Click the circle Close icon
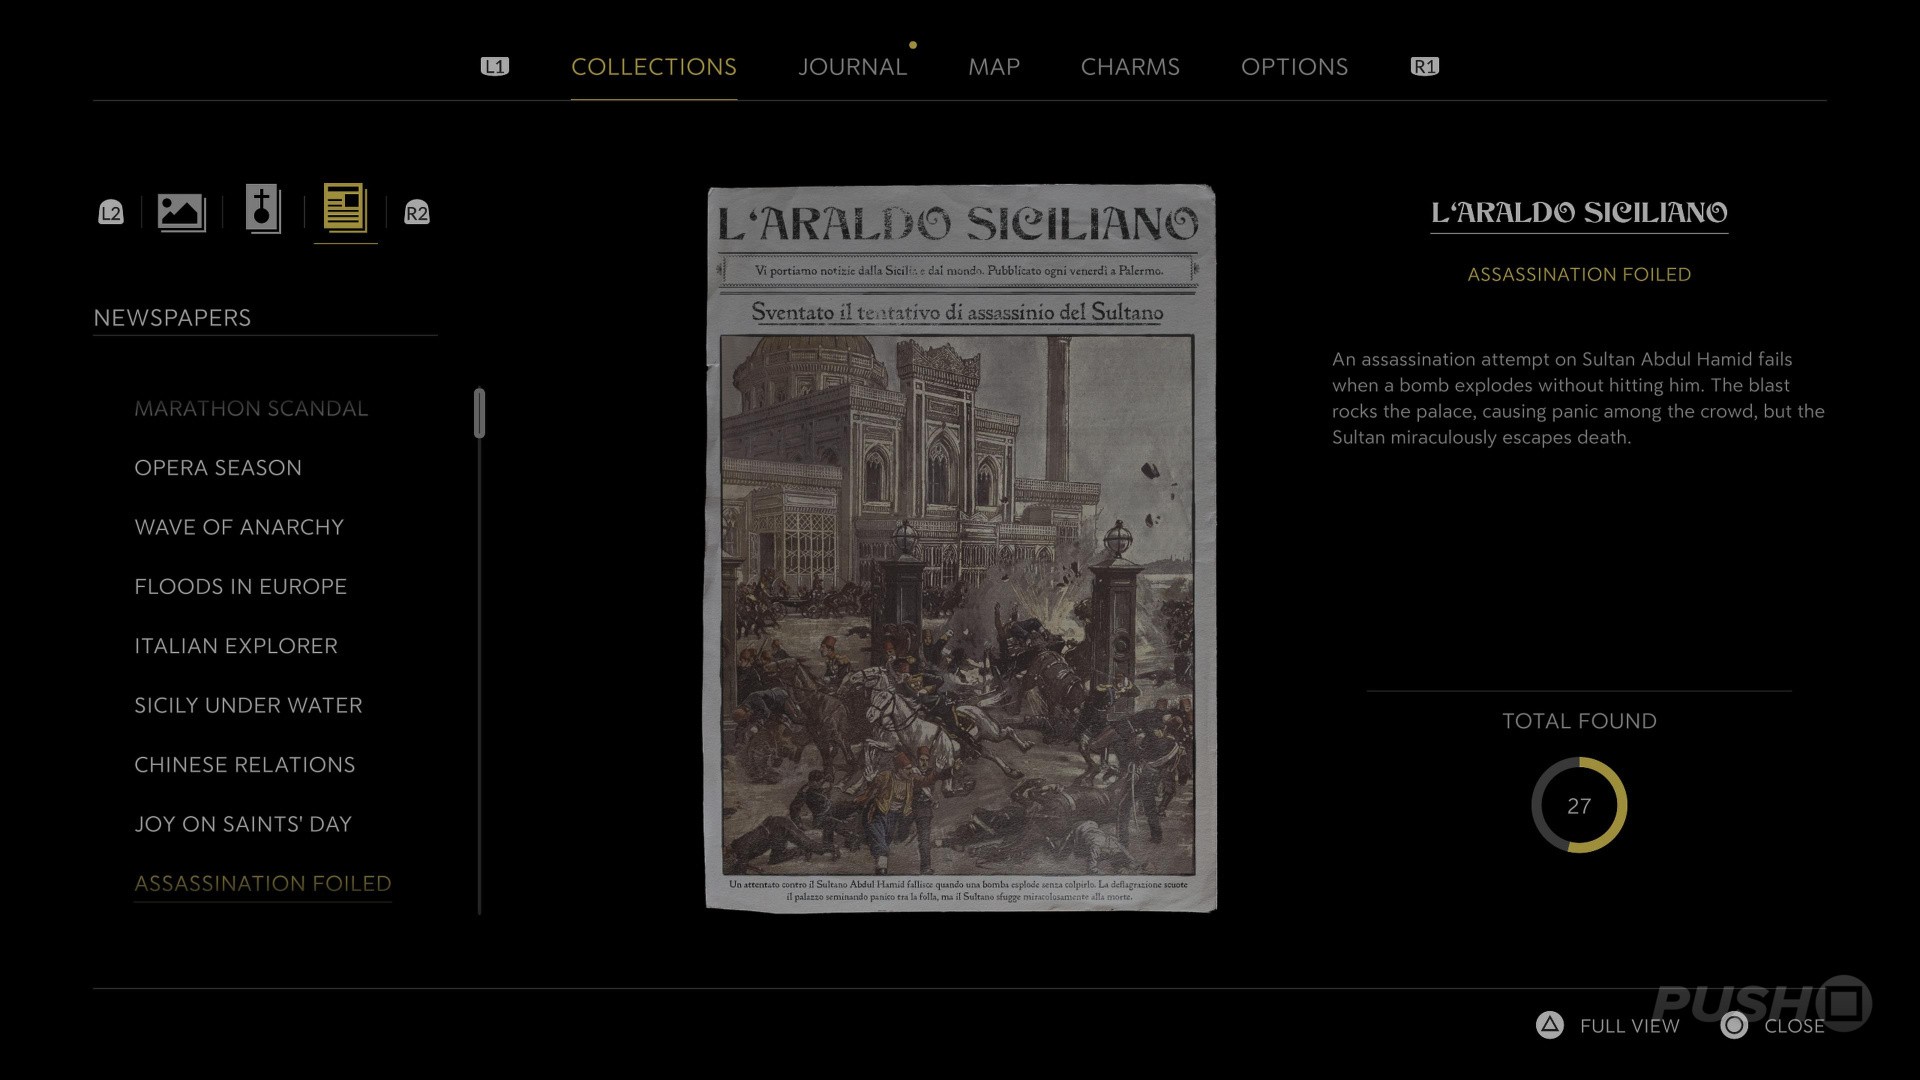Screen dimensions: 1920x1080 [x=1734, y=1025]
